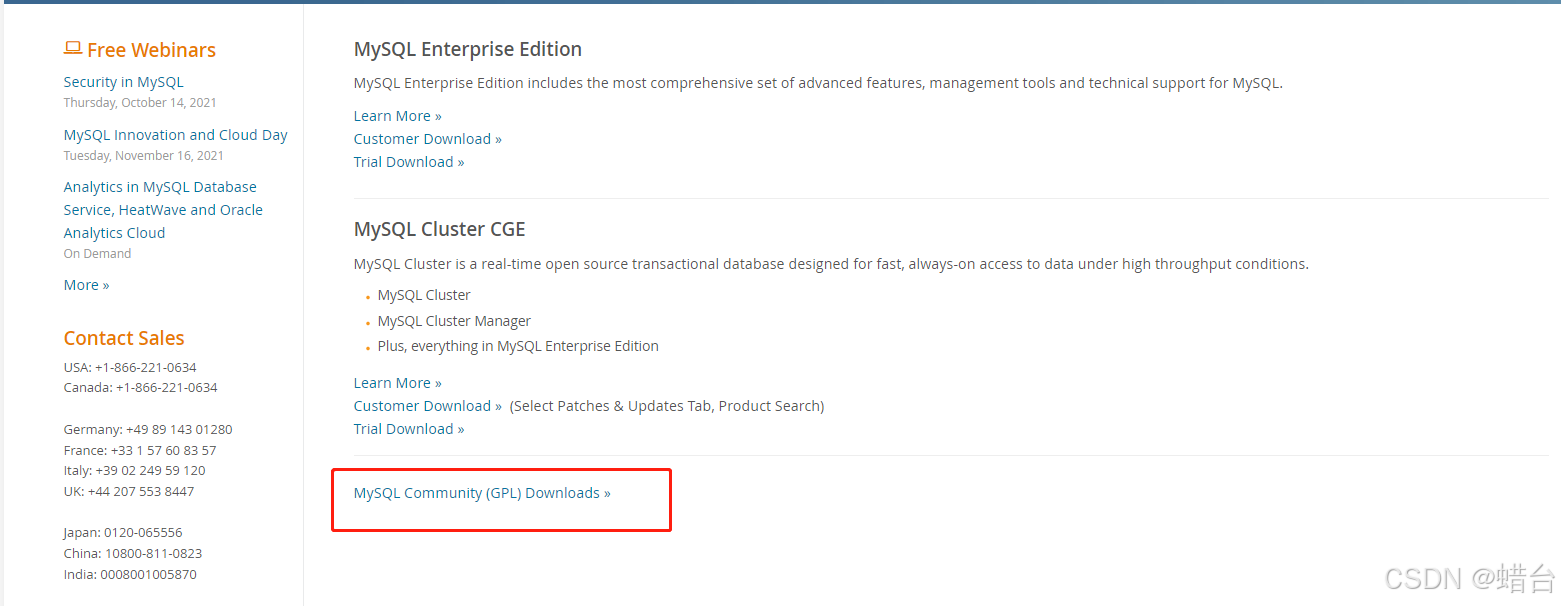Image resolution: width=1561 pixels, height=606 pixels.
Task: Open MySQL Innovation and Cloud Day webinar
Action: (175, 135)
